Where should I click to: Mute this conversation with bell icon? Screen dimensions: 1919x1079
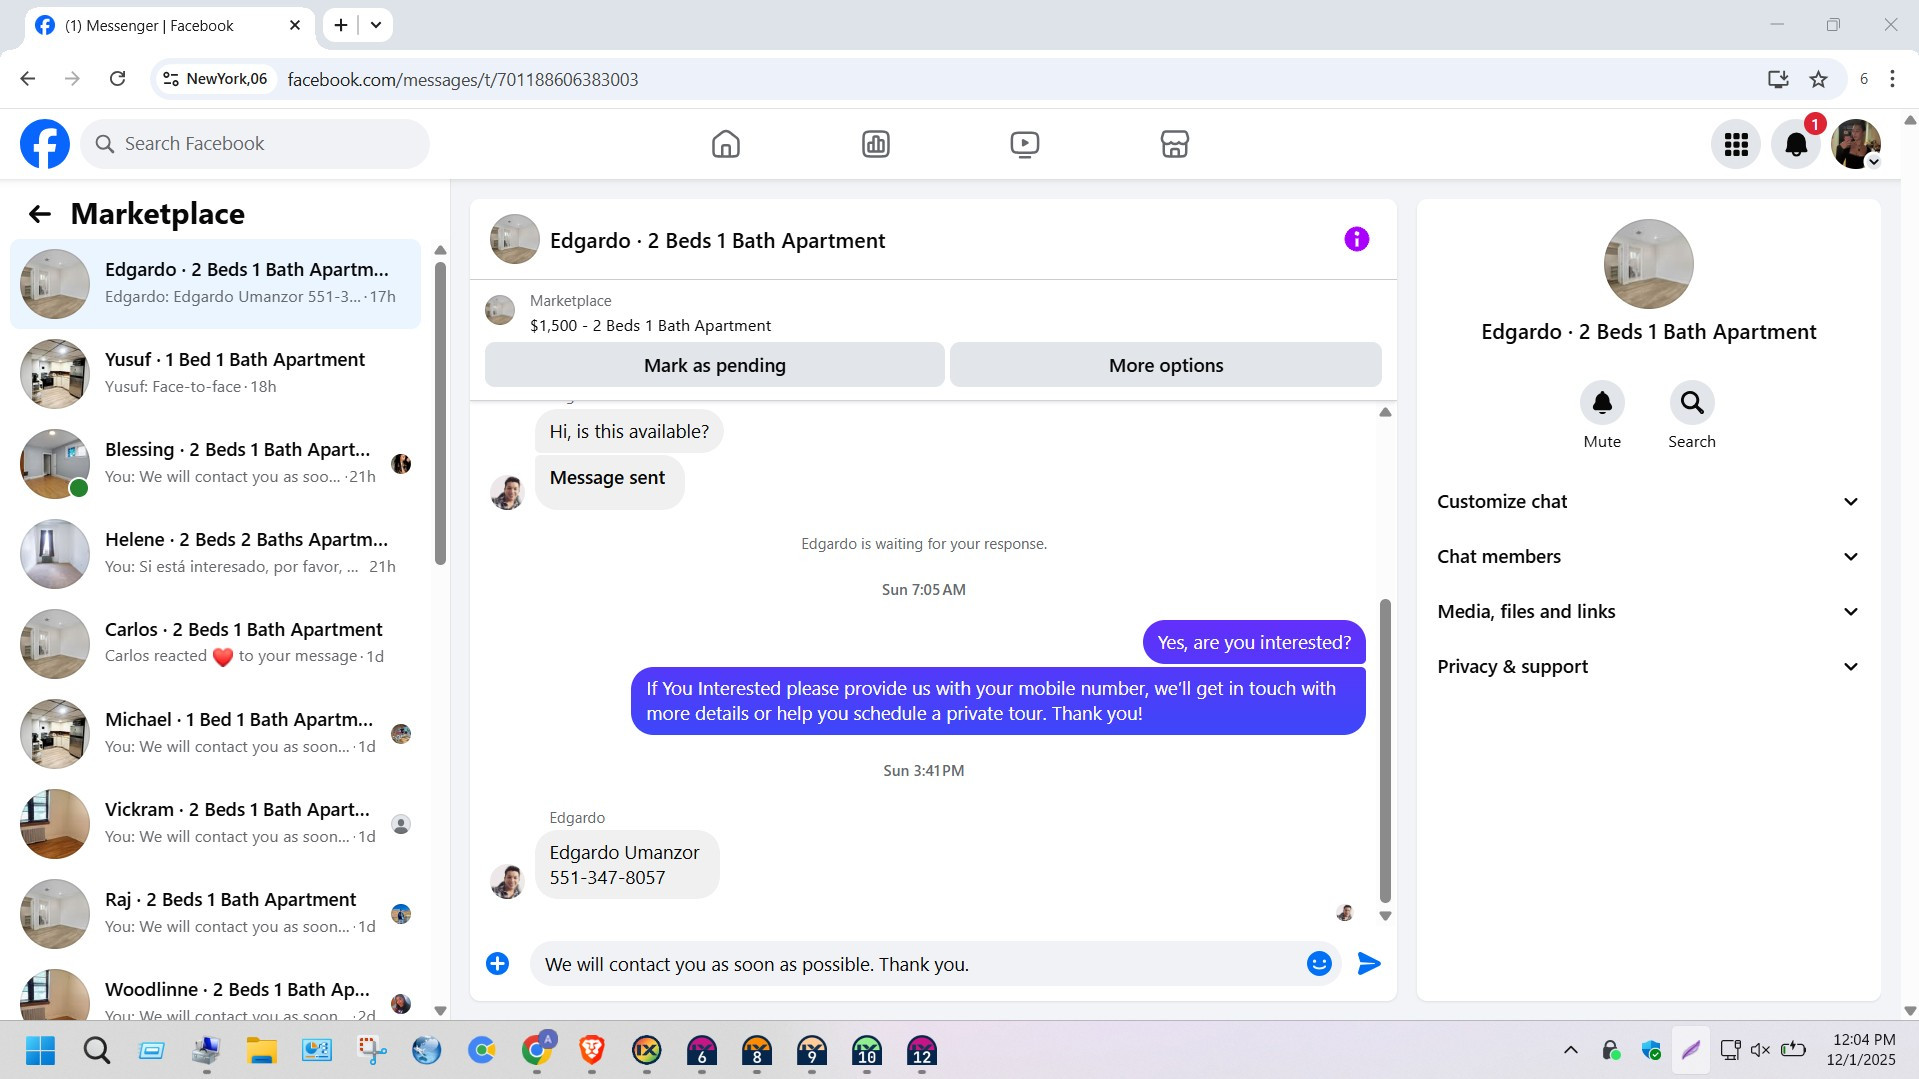[1602, 403]
